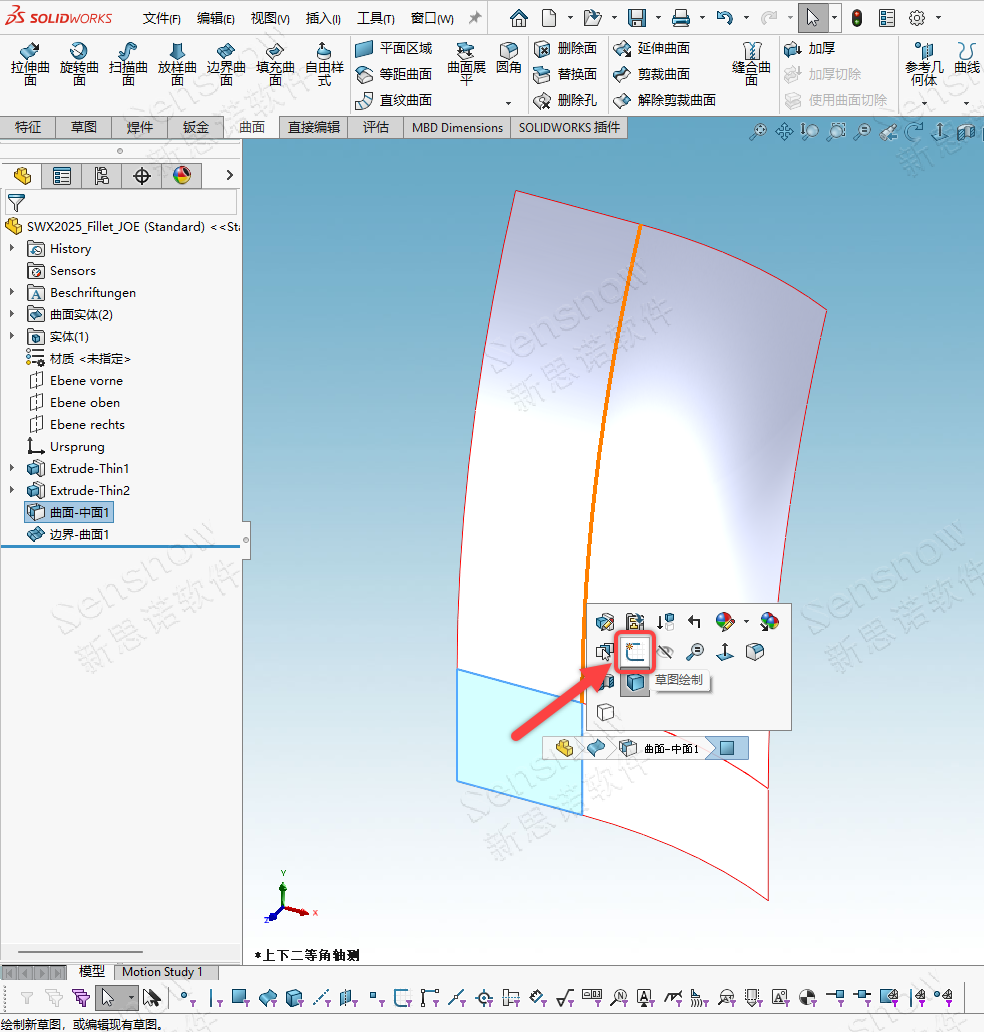Toggle the Hide eye icon in context toolbar

point(665,652)
